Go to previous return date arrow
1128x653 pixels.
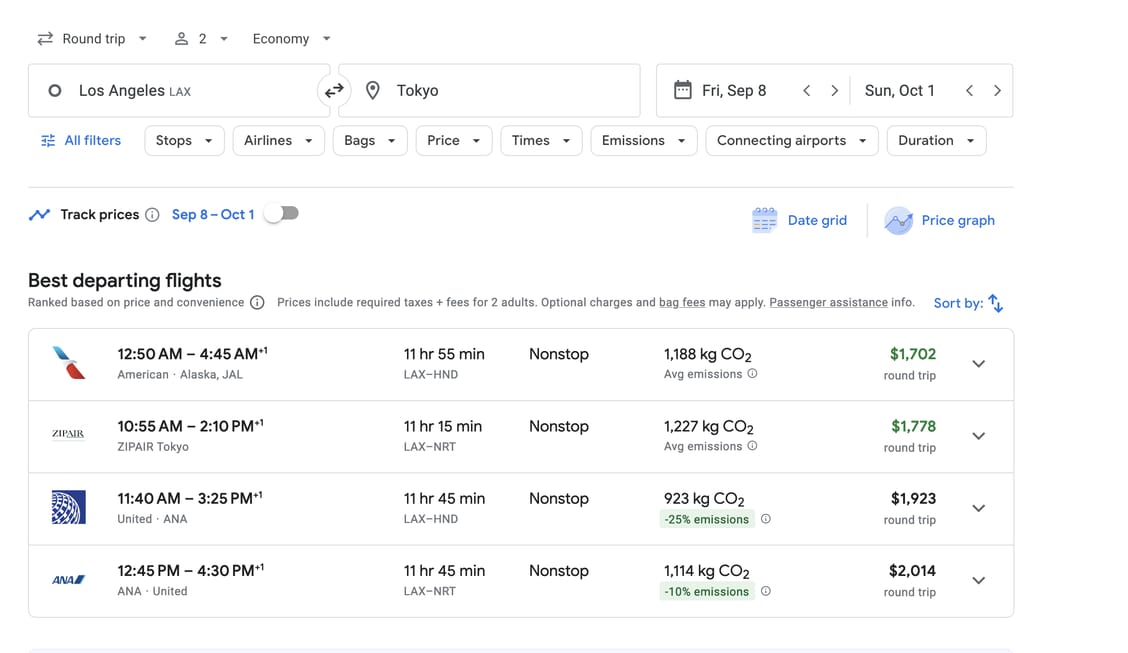click(969, 91)
